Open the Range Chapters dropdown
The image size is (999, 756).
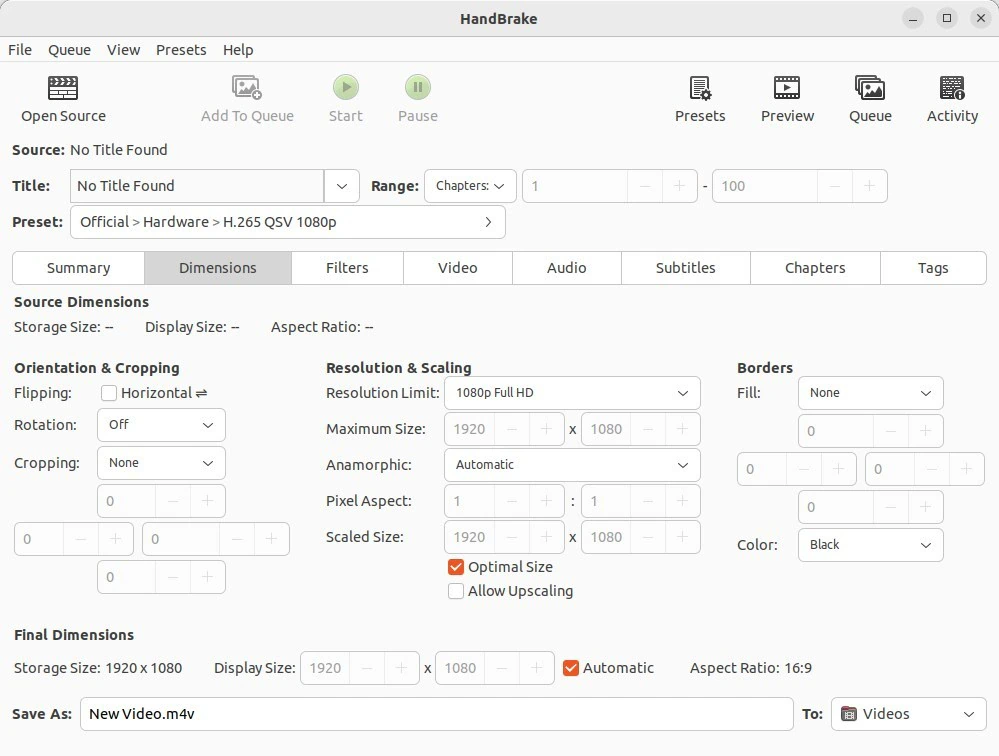click(x=470, y=186)
